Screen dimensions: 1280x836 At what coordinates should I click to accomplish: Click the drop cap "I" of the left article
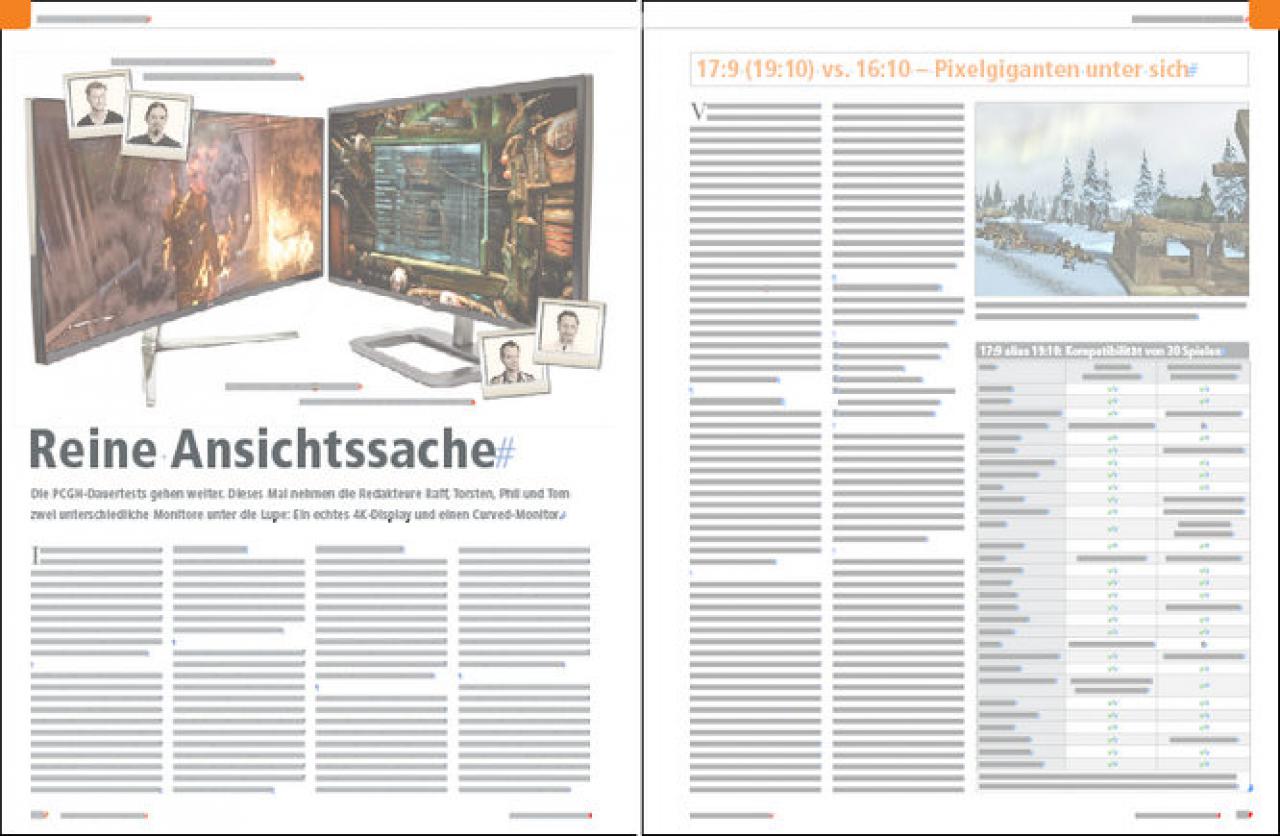35,556
